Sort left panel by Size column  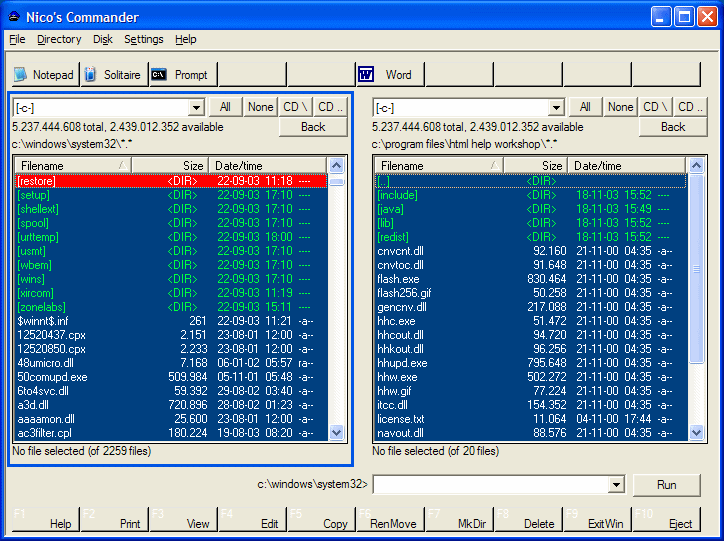point(170,165)
